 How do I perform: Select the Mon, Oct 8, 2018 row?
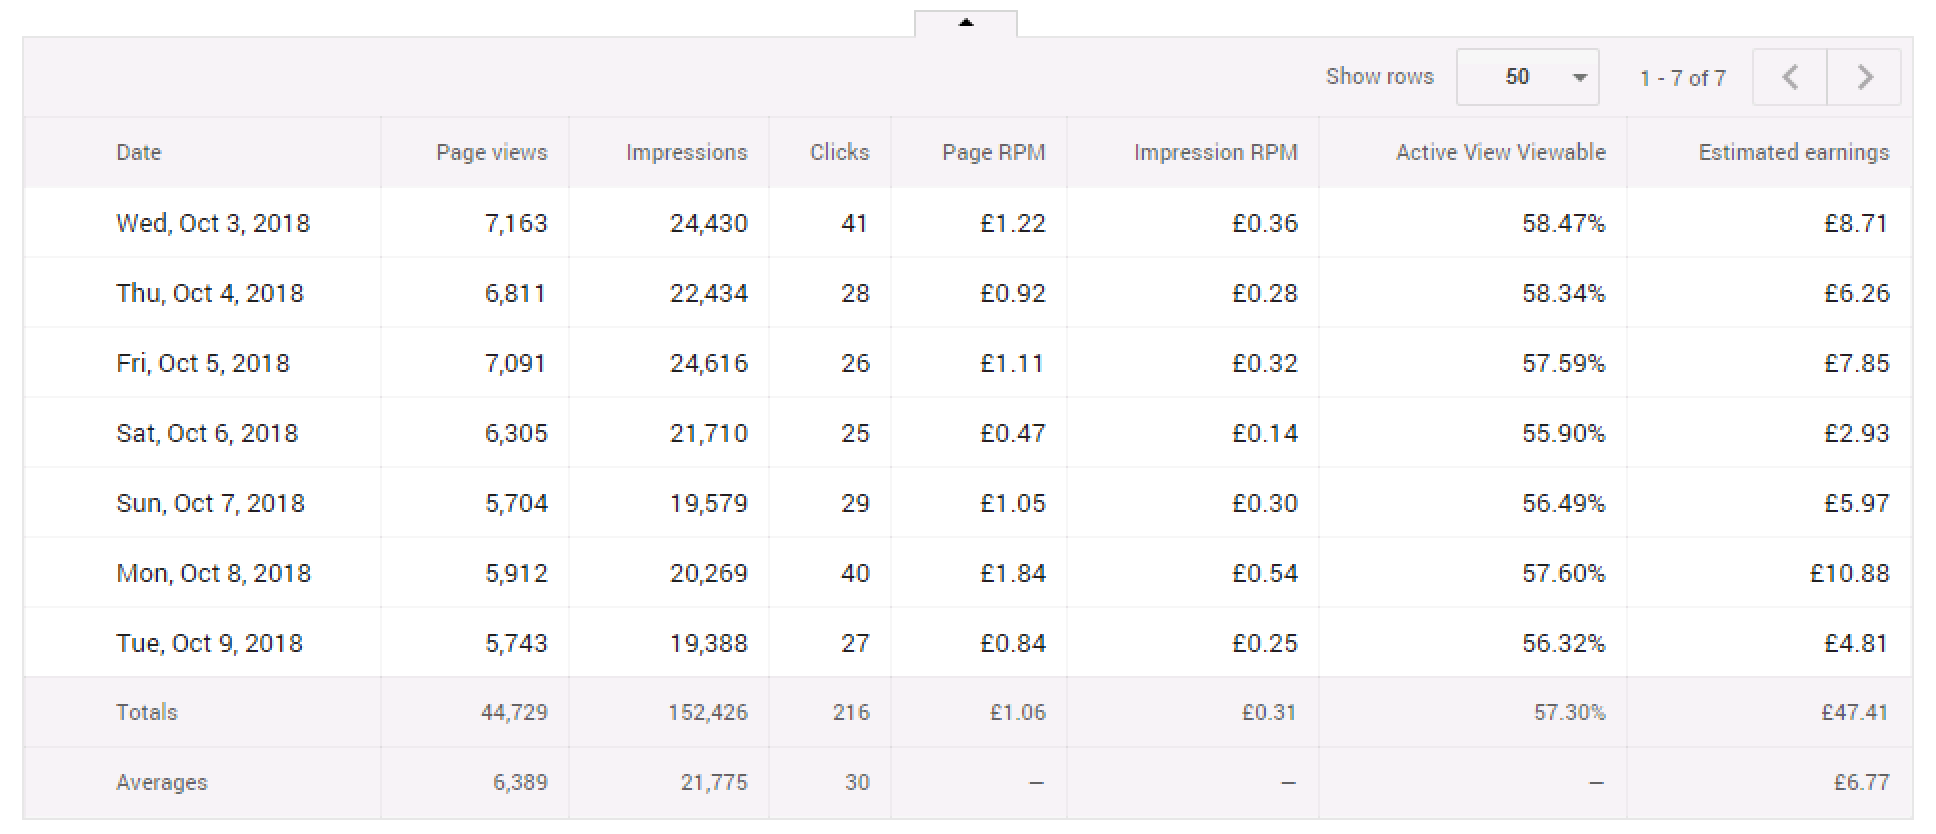coord(968,573)
